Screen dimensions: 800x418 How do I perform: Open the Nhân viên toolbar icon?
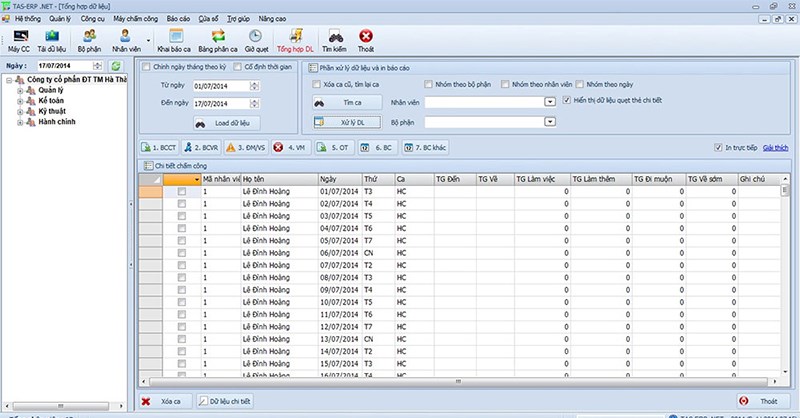[x=126, y=40]
